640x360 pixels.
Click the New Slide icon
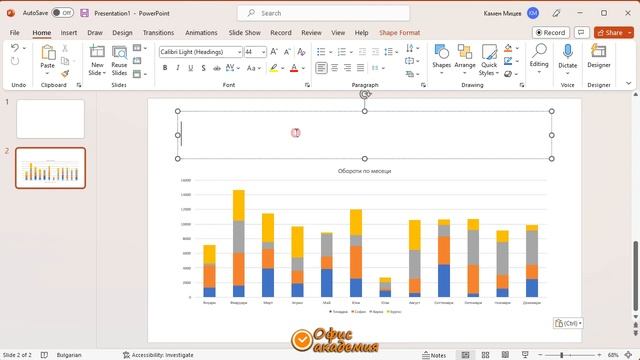click(x=97, y=52)
